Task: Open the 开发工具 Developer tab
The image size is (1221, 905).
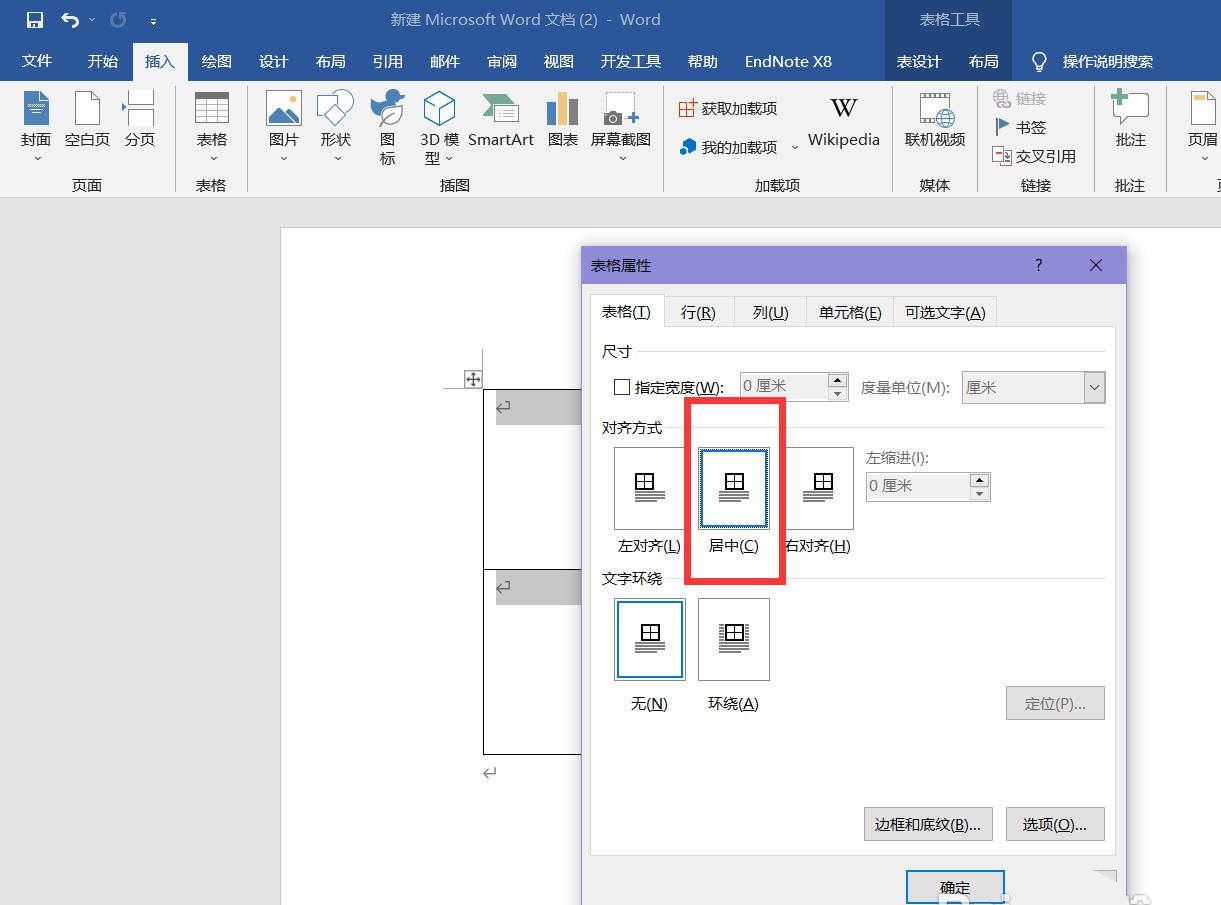Action: 631,61
